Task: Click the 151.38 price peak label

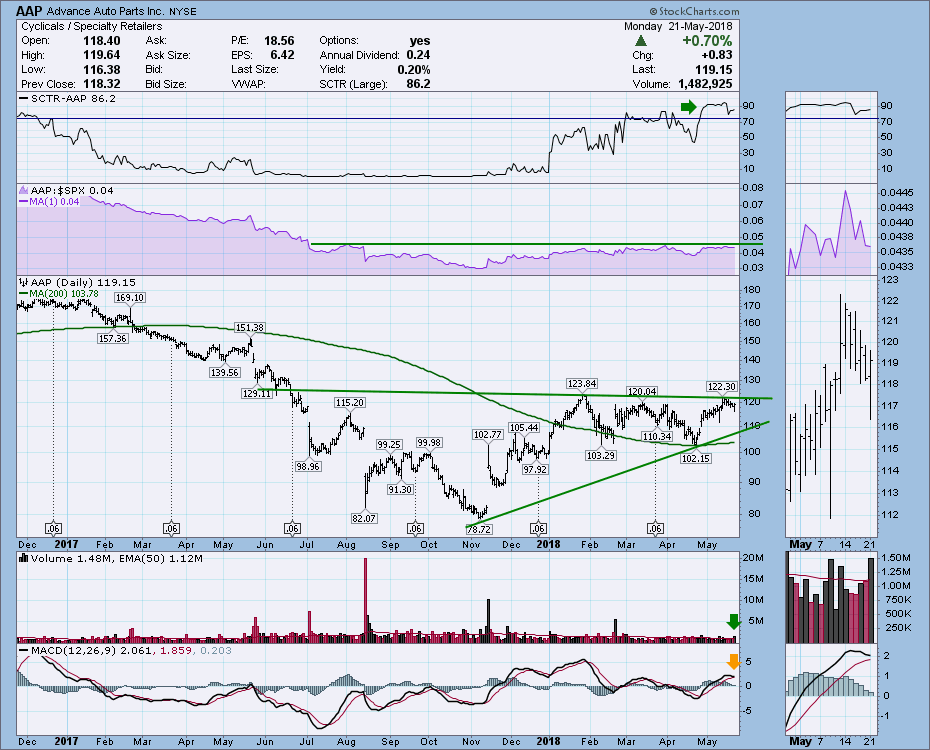Action: click(x=250, y=327)
